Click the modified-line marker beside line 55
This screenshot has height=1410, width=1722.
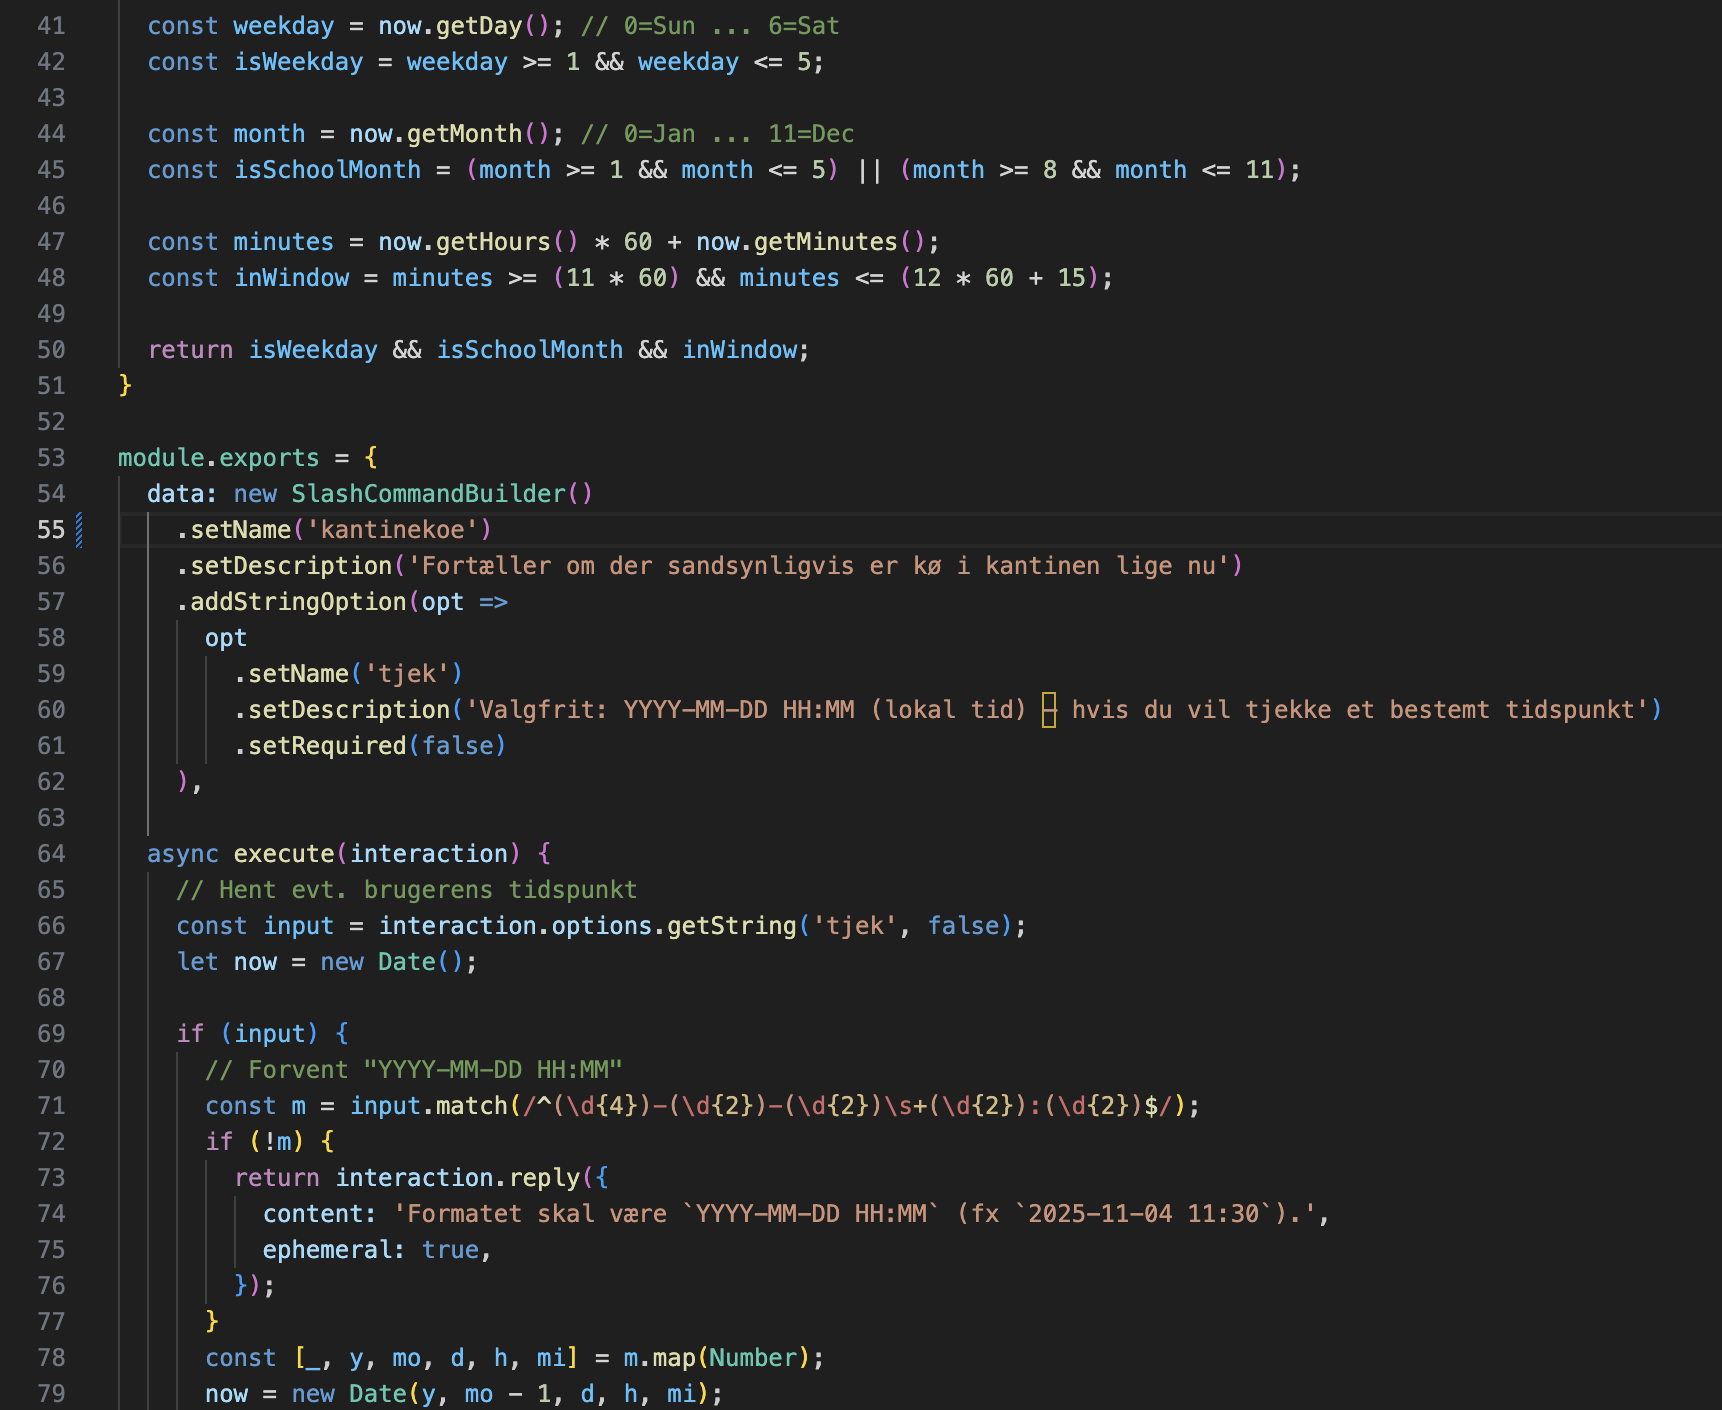point(79,530)
